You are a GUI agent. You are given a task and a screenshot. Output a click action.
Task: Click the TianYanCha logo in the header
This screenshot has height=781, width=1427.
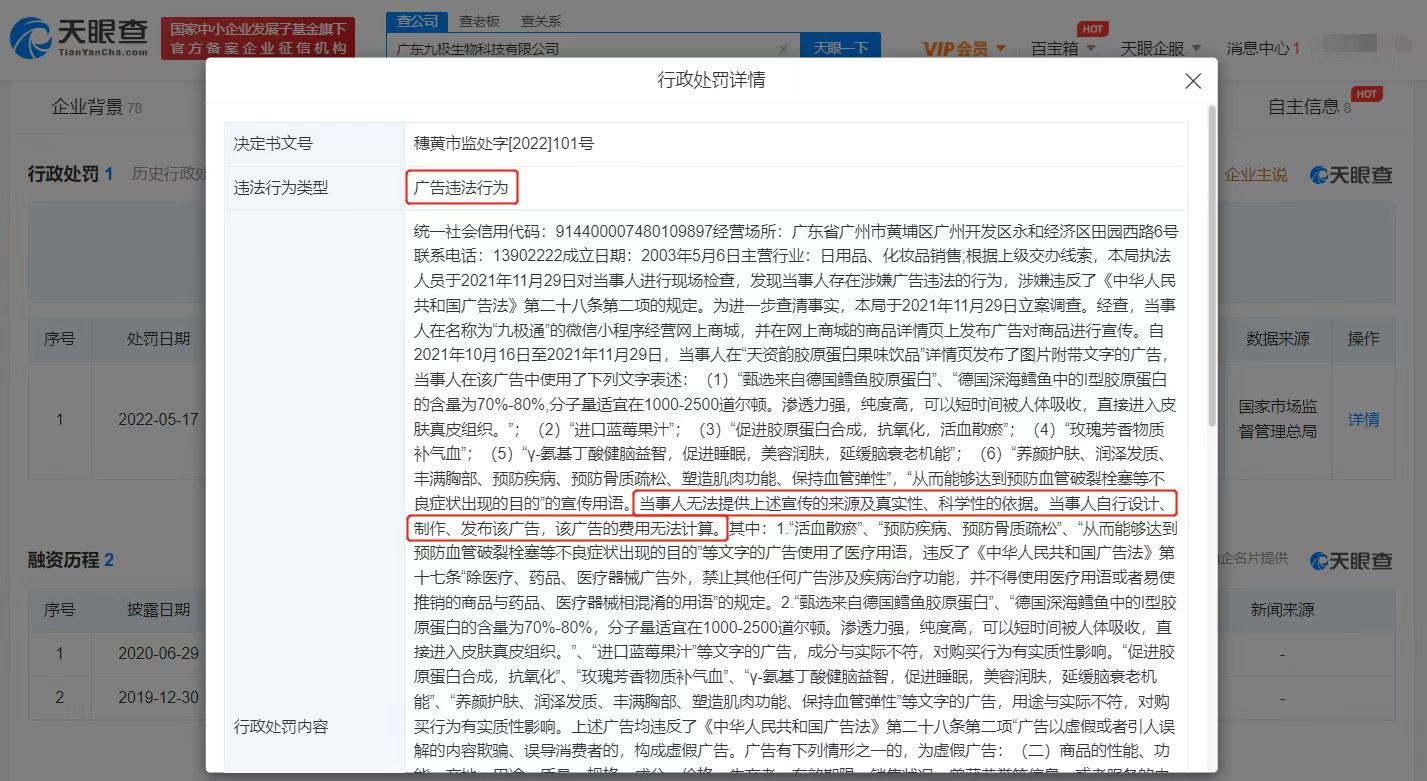coord(78,37)
